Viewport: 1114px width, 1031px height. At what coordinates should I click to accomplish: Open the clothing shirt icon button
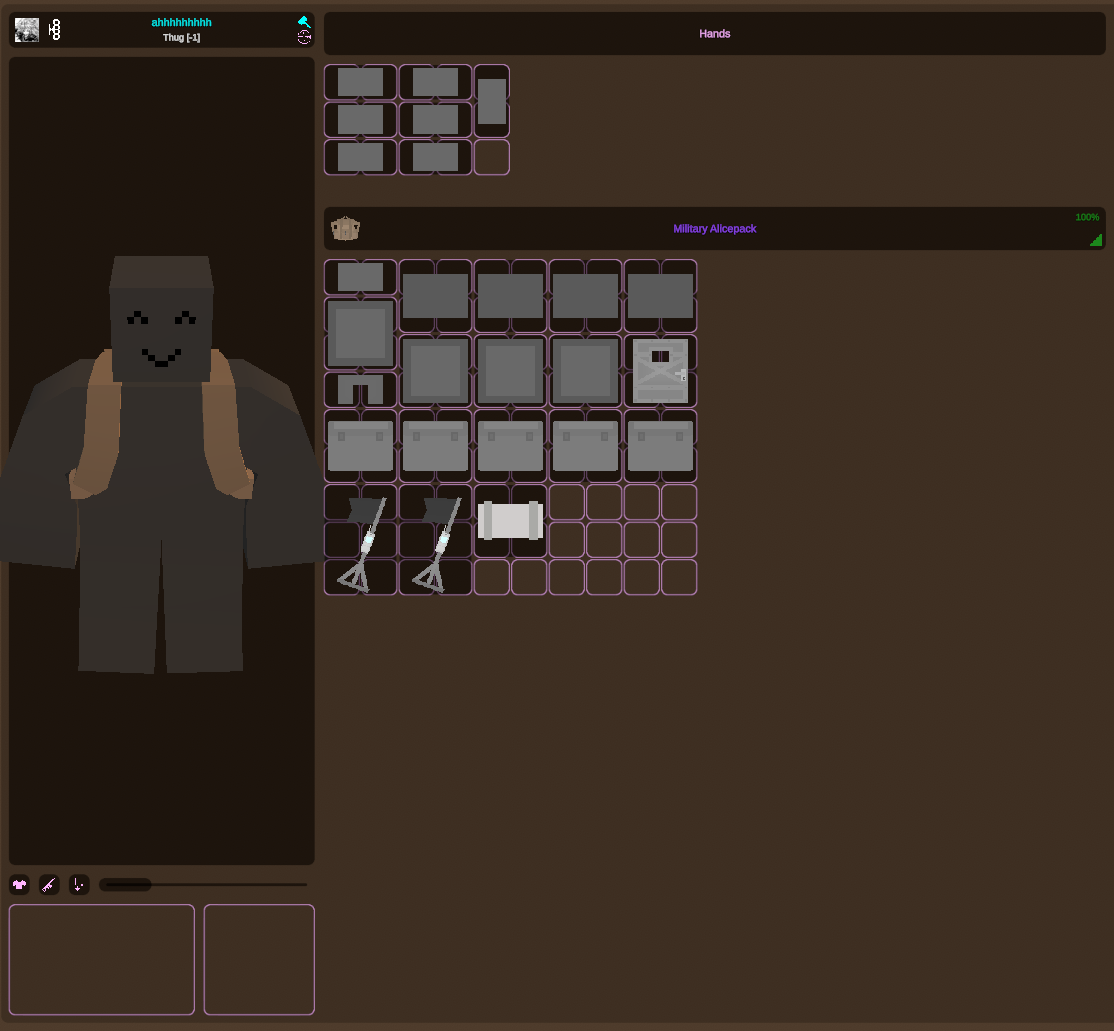coord(20,885)
